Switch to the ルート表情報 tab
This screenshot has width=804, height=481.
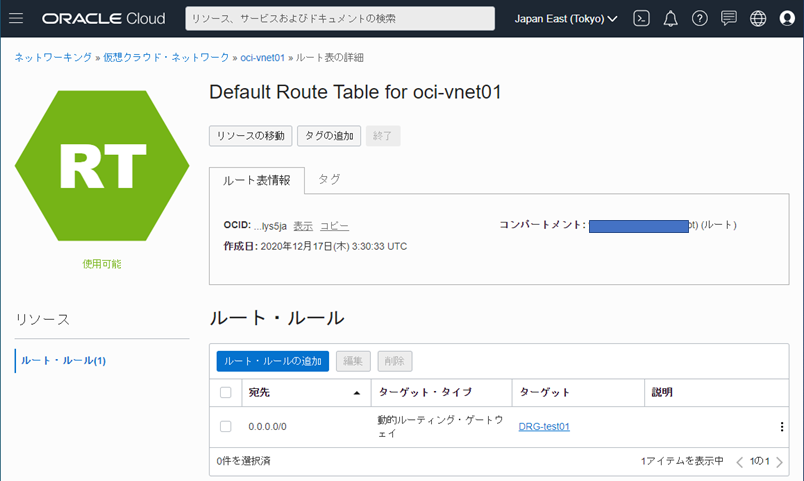coord(256,181)
